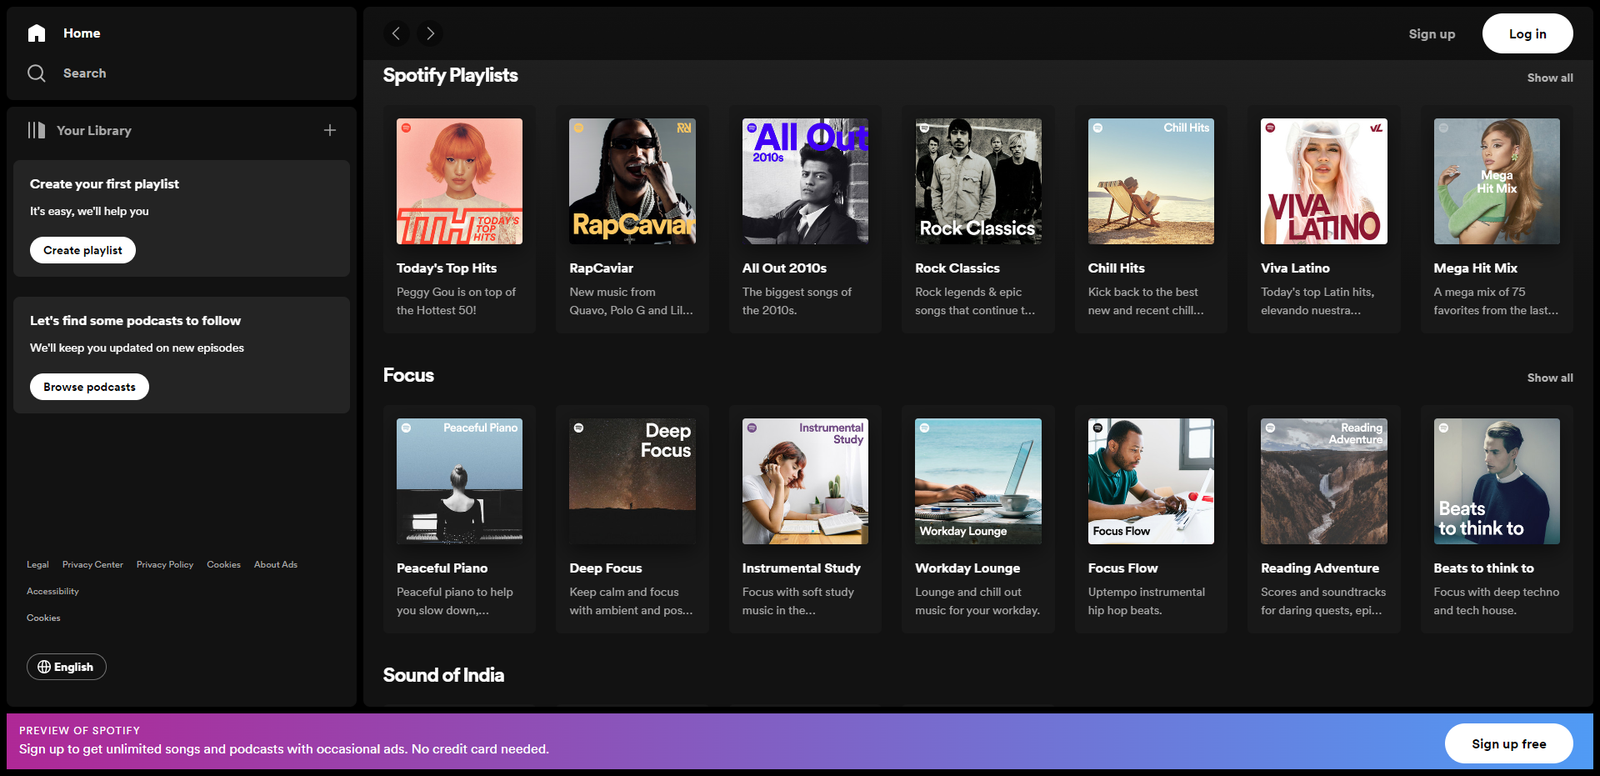Open the Legal footer link
The height and width of the screenshot is (776, 1600).
(38, 565)
